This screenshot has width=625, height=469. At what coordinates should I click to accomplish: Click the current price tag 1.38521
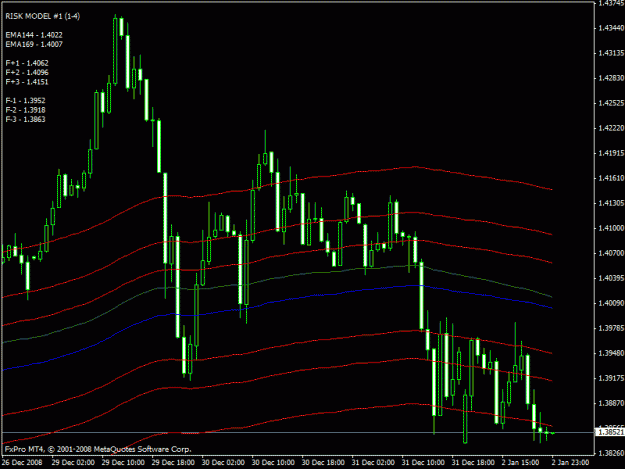point(610,432)
